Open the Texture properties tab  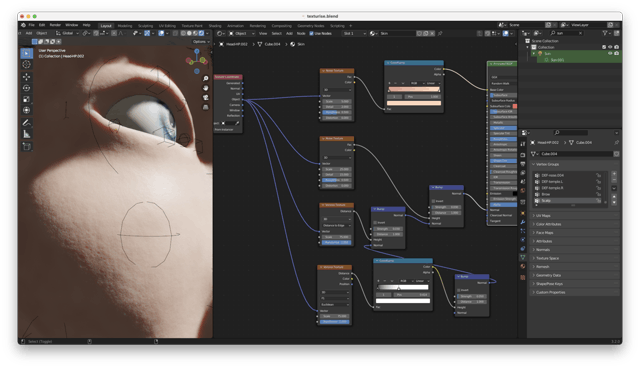pyautogui.click(x=523, y=277)
